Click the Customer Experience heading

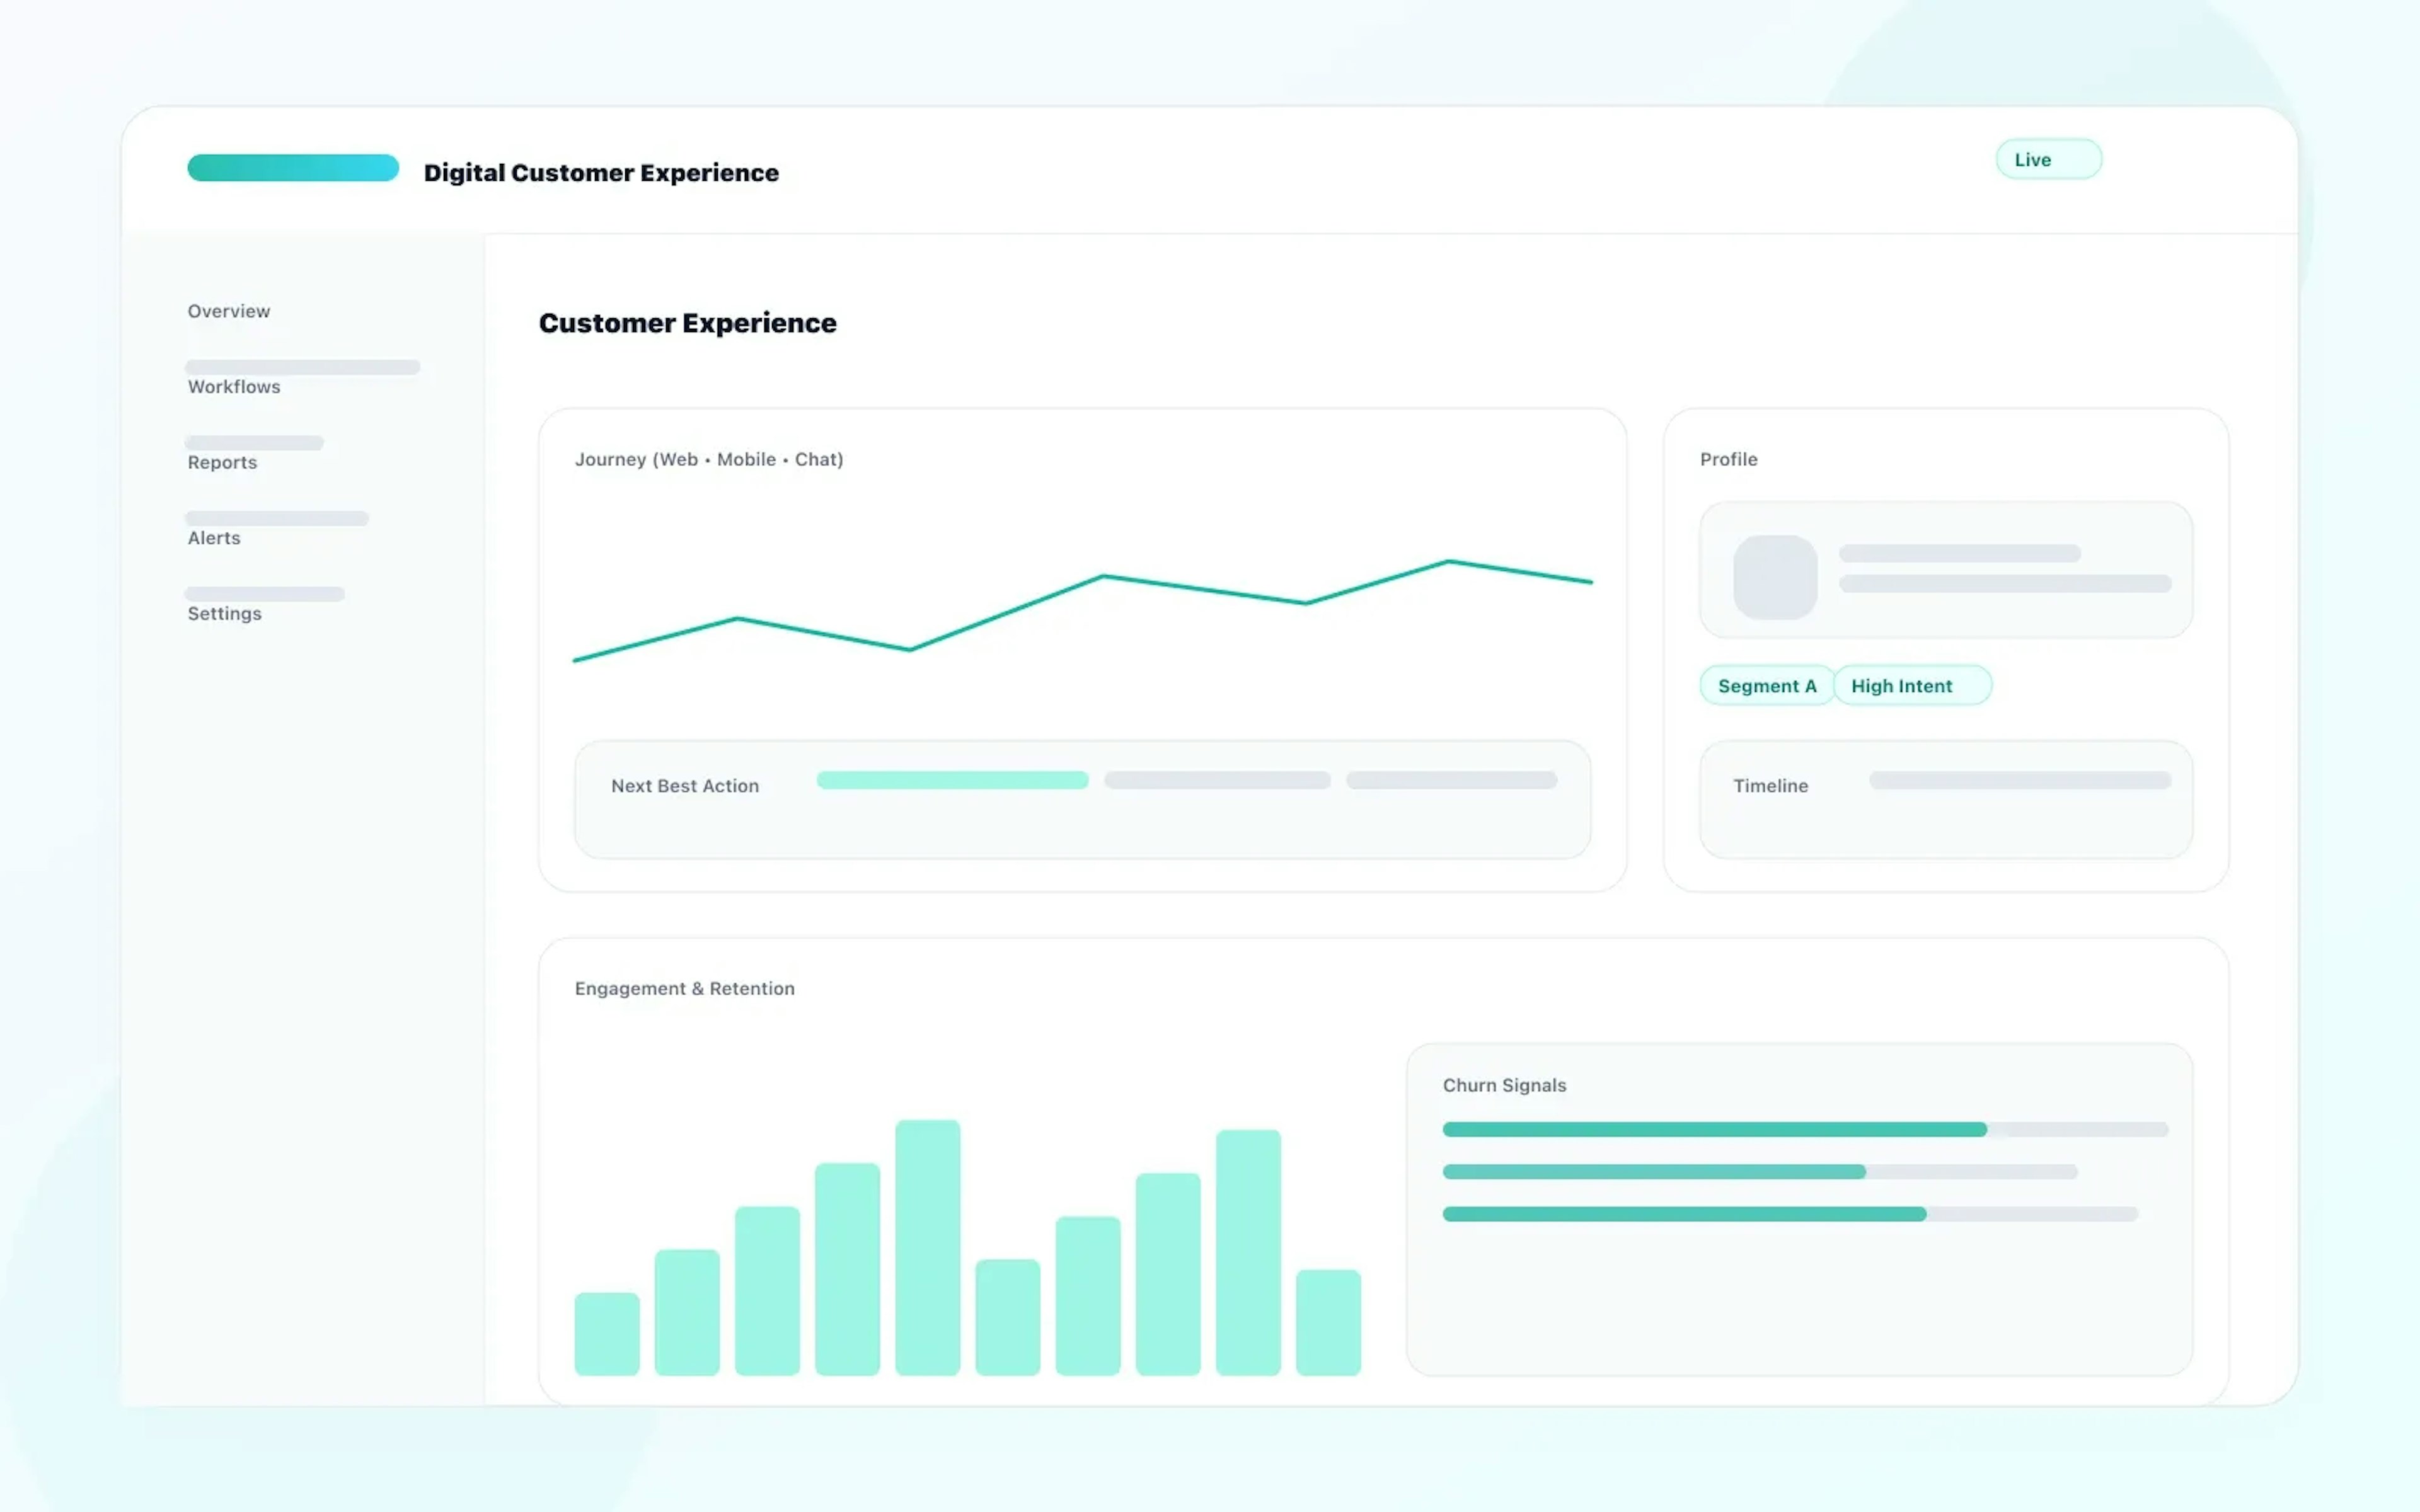click(x=687, y=322)
